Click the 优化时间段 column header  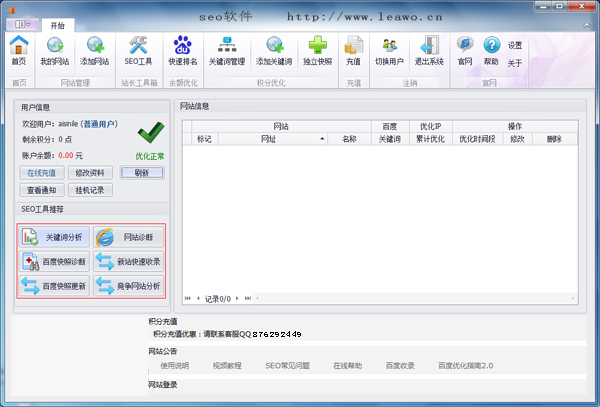[x=478, y=139]
